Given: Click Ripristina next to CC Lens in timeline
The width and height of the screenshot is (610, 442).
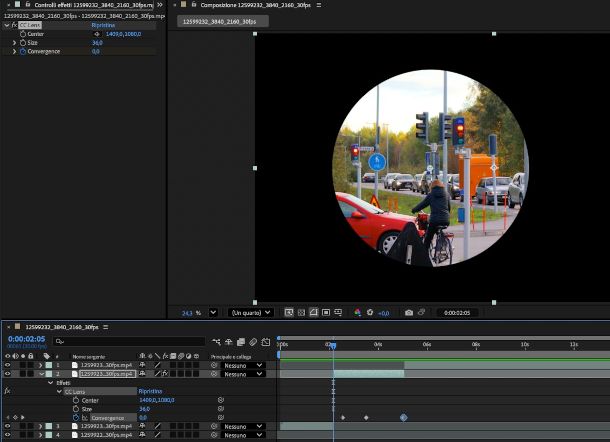Looking at the screenshot, I should (x=150, y=391).
